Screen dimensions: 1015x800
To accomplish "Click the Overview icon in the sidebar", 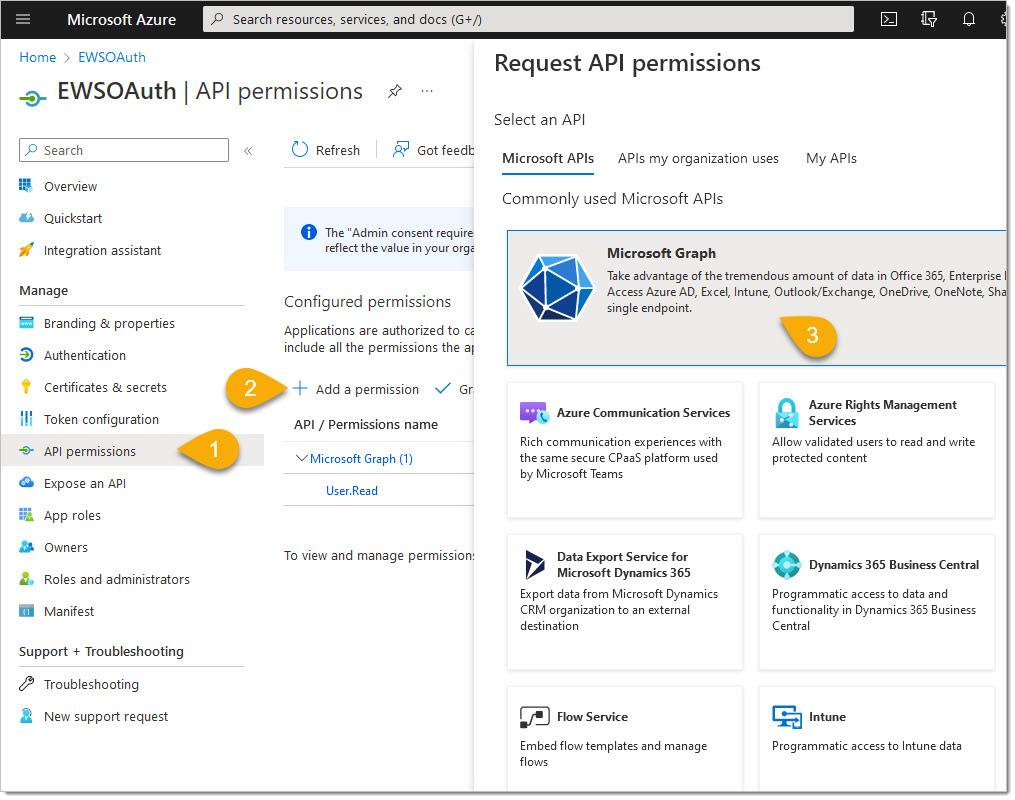I will [x=26, y=186].
